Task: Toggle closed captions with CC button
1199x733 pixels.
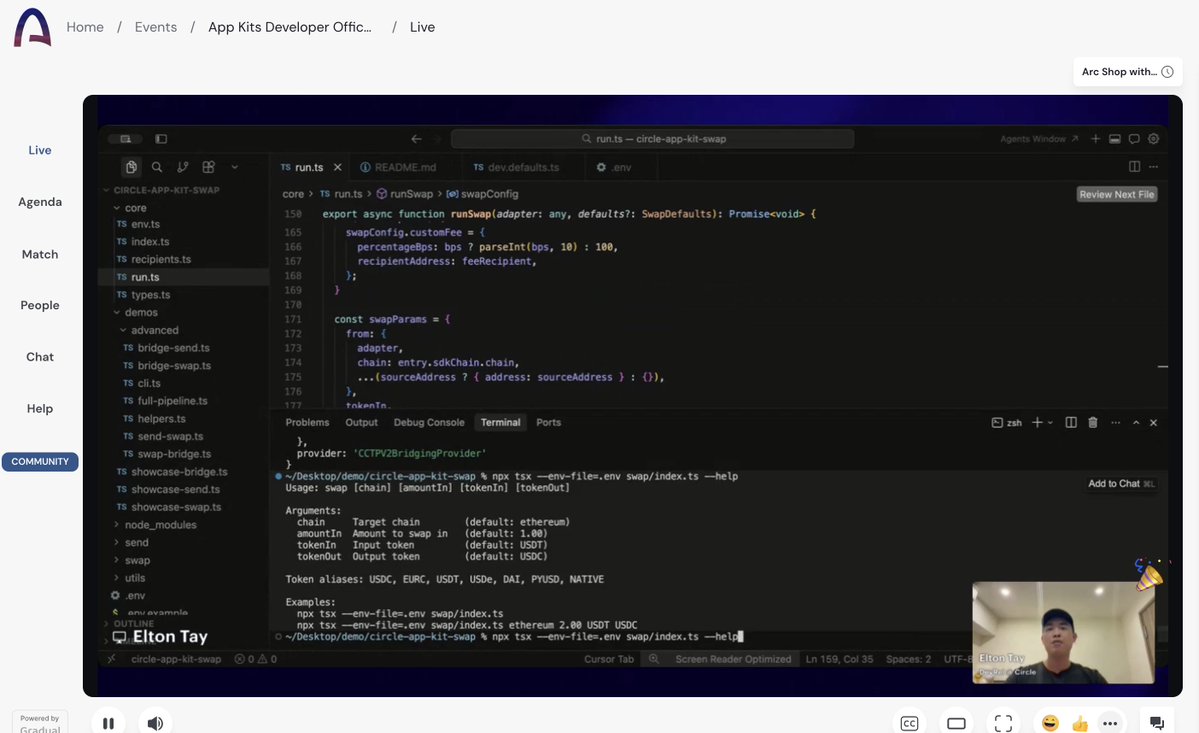Action: point(909,723)
